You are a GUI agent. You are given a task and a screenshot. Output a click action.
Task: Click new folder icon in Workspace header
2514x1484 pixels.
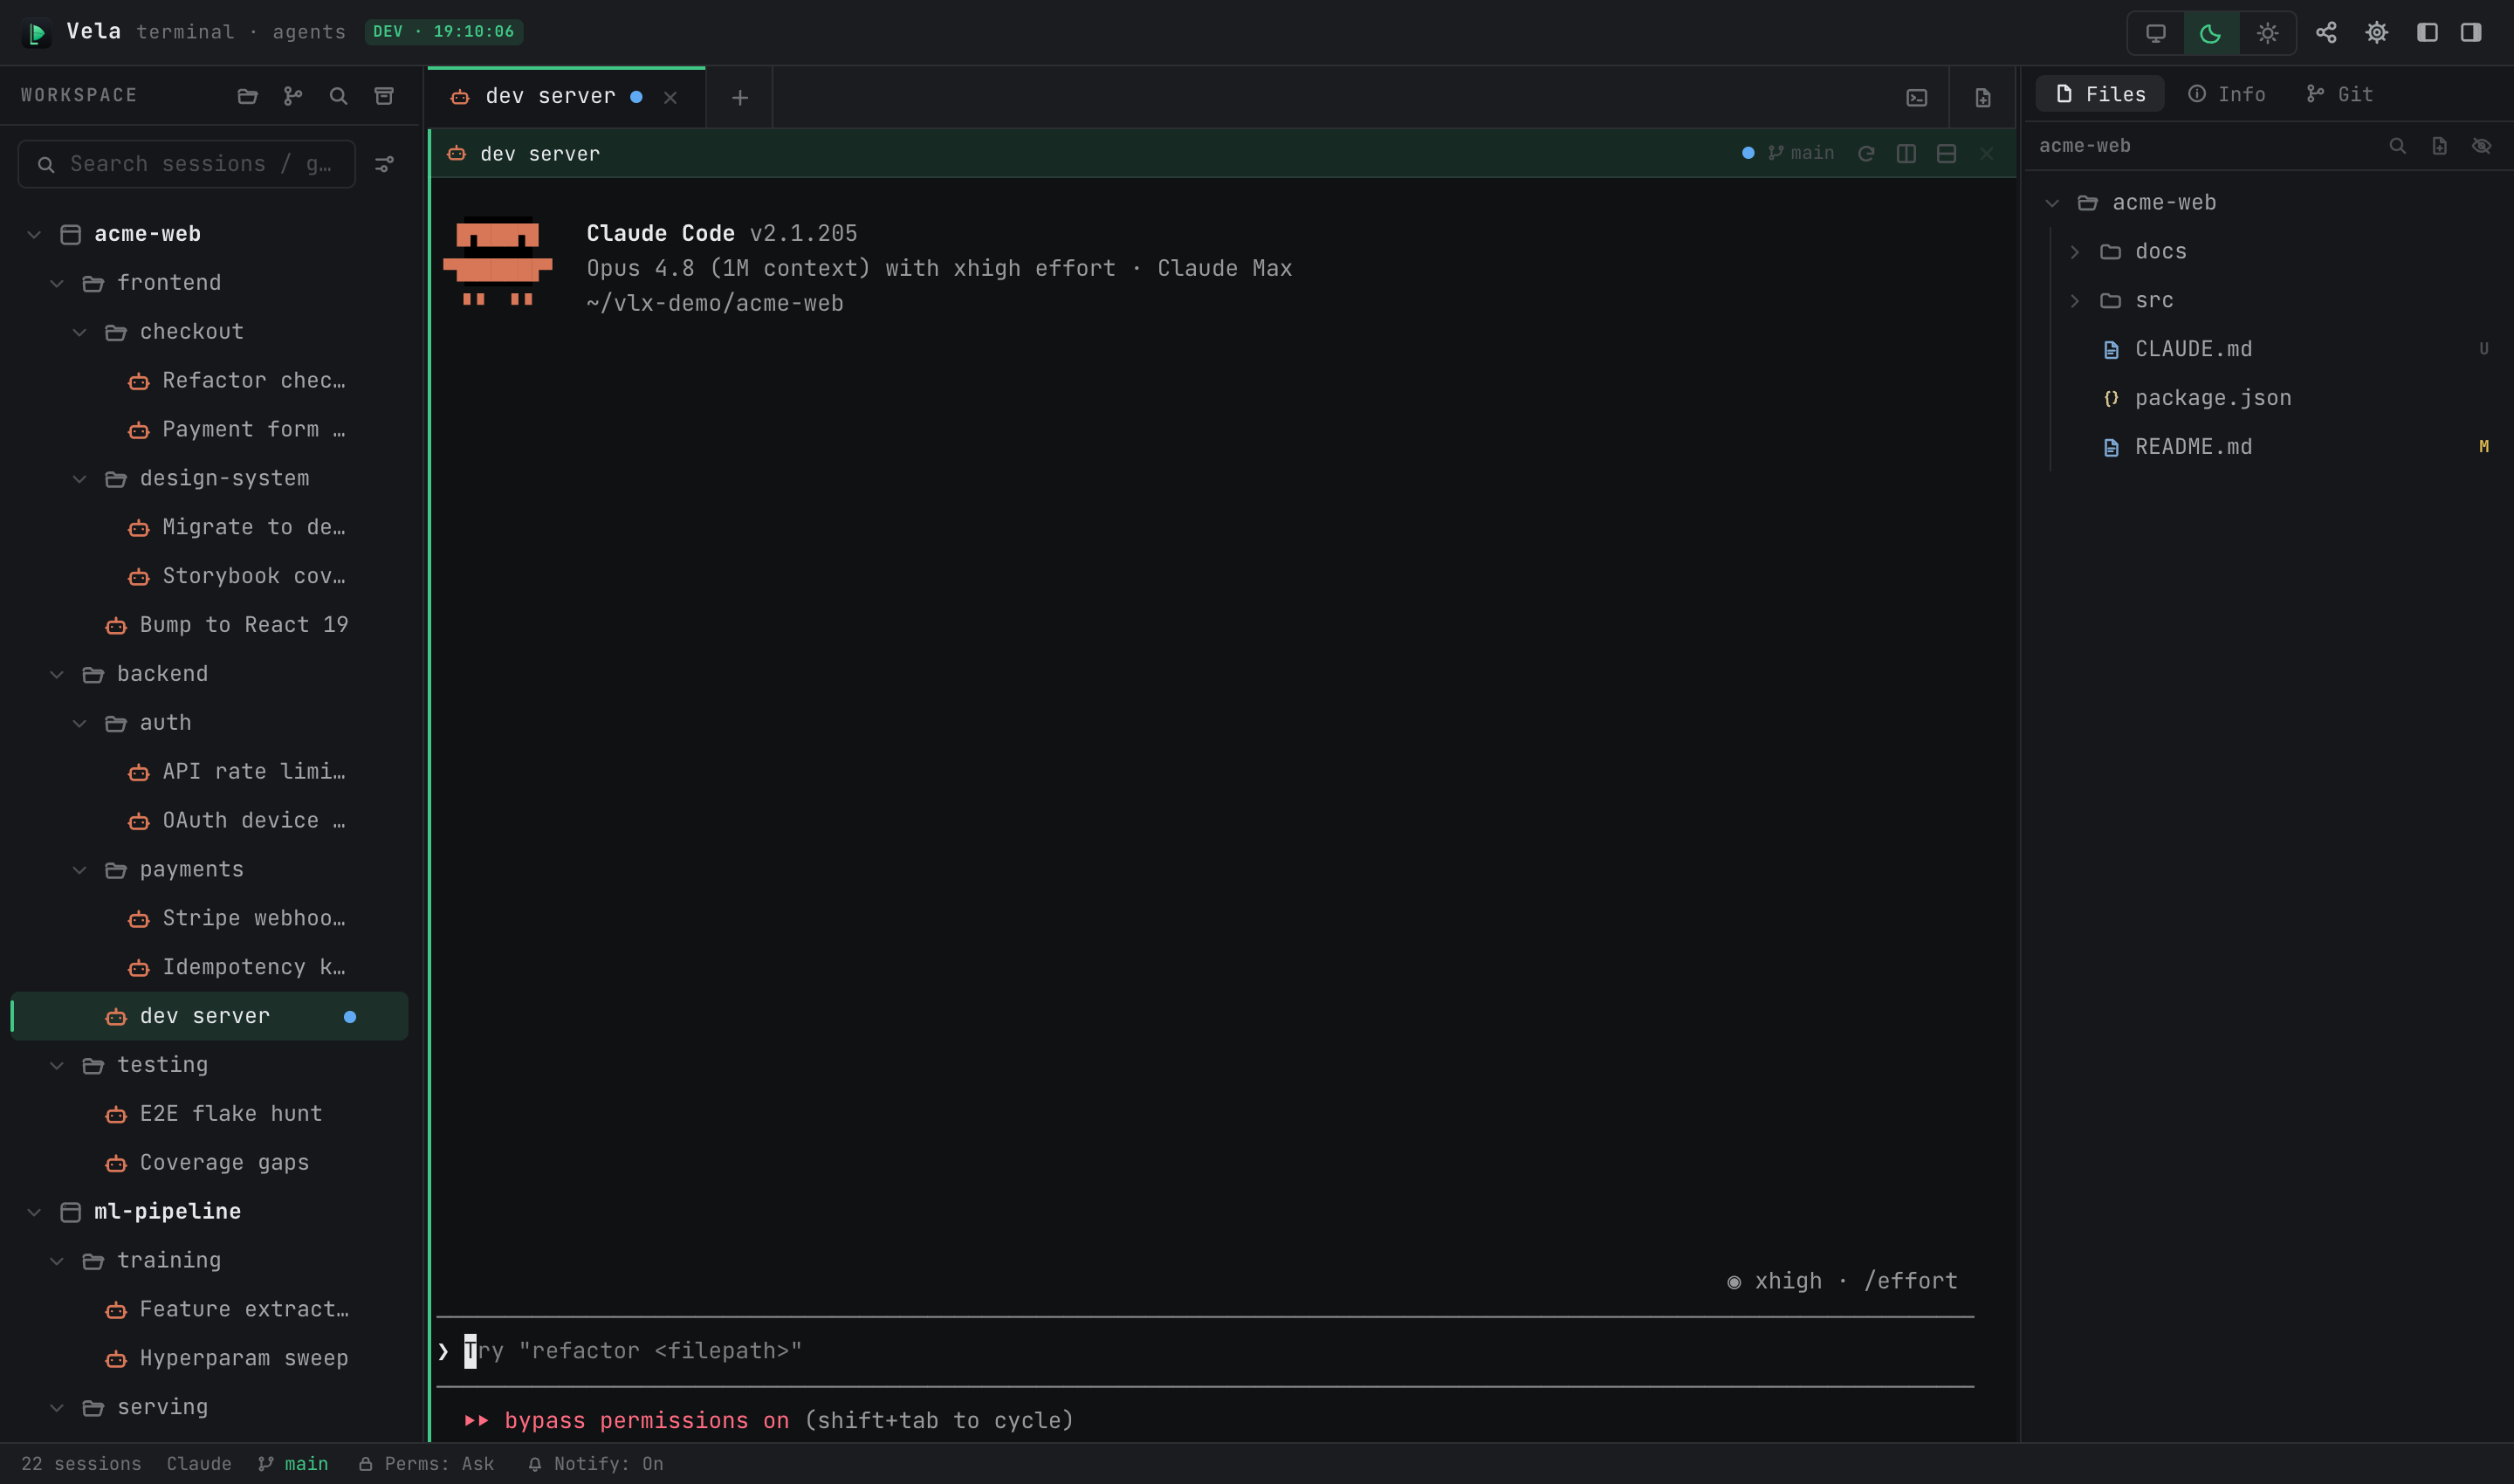pyautogui.click(x=247, y=96)
